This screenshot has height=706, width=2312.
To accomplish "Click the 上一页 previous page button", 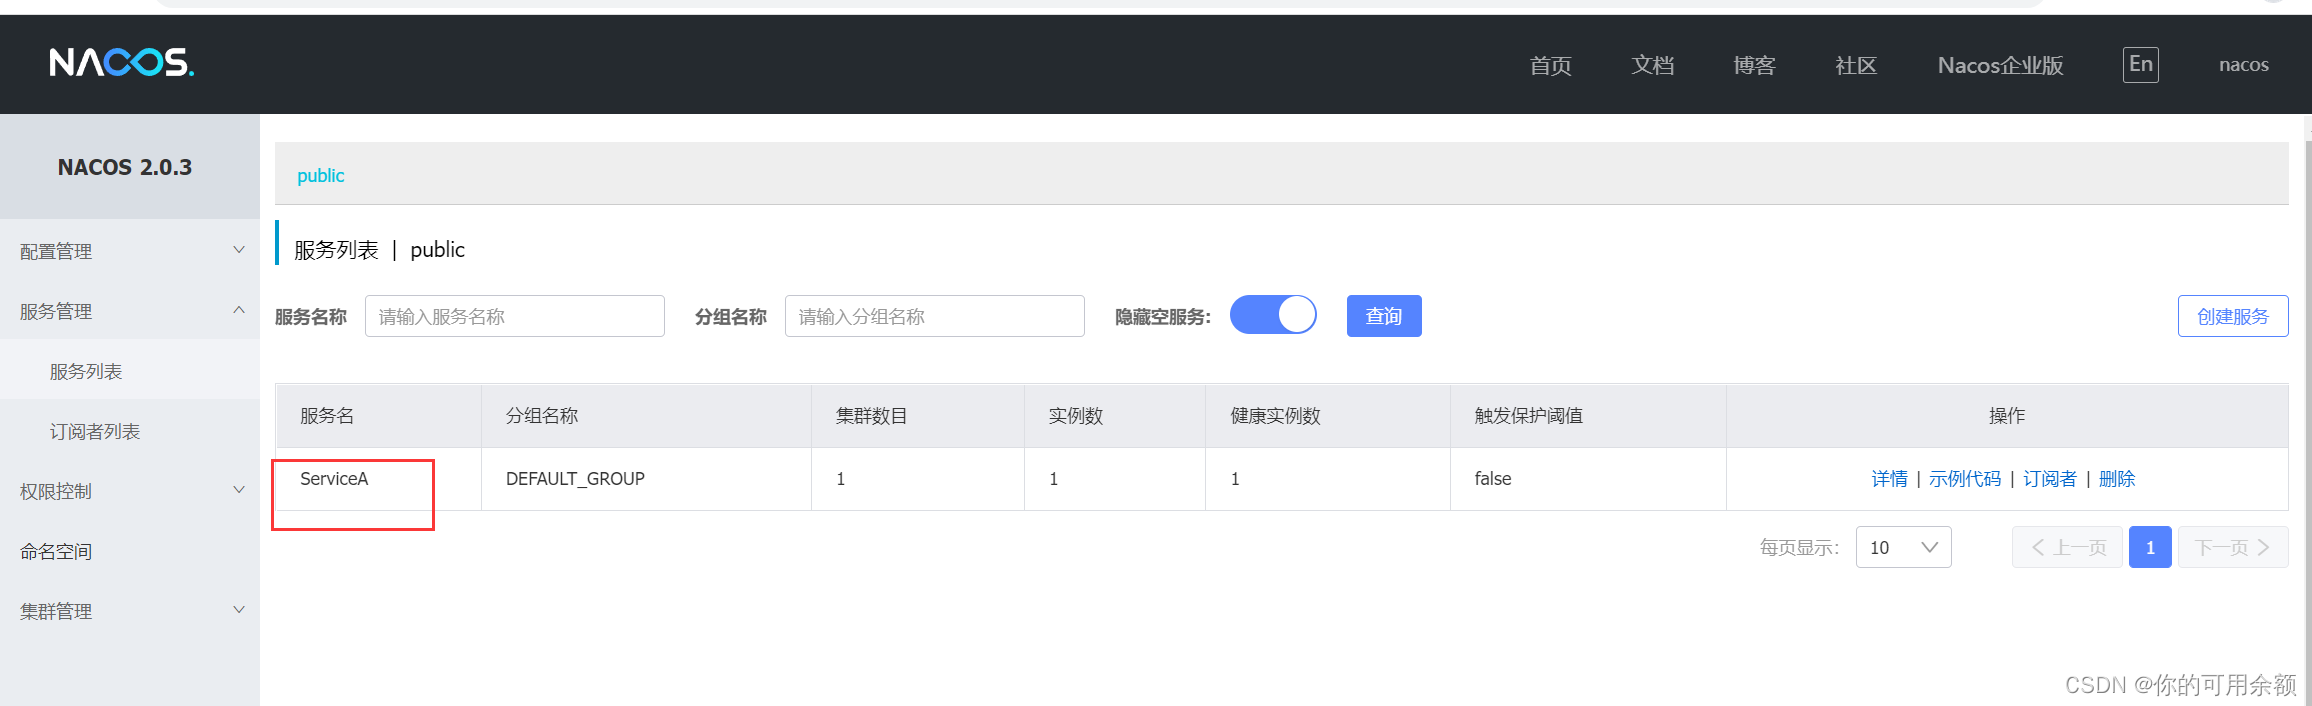I will click(2067, 547).
